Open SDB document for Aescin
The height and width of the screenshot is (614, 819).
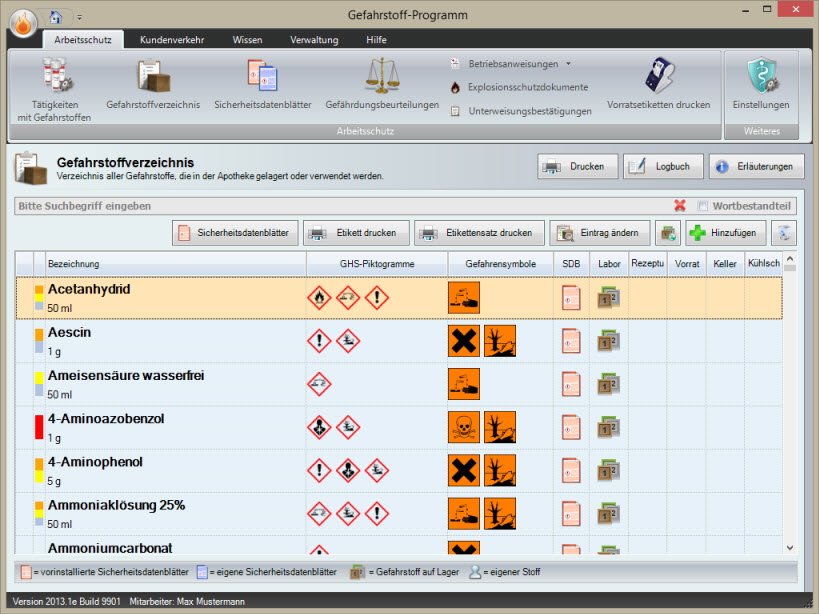(x=571, y=341)
